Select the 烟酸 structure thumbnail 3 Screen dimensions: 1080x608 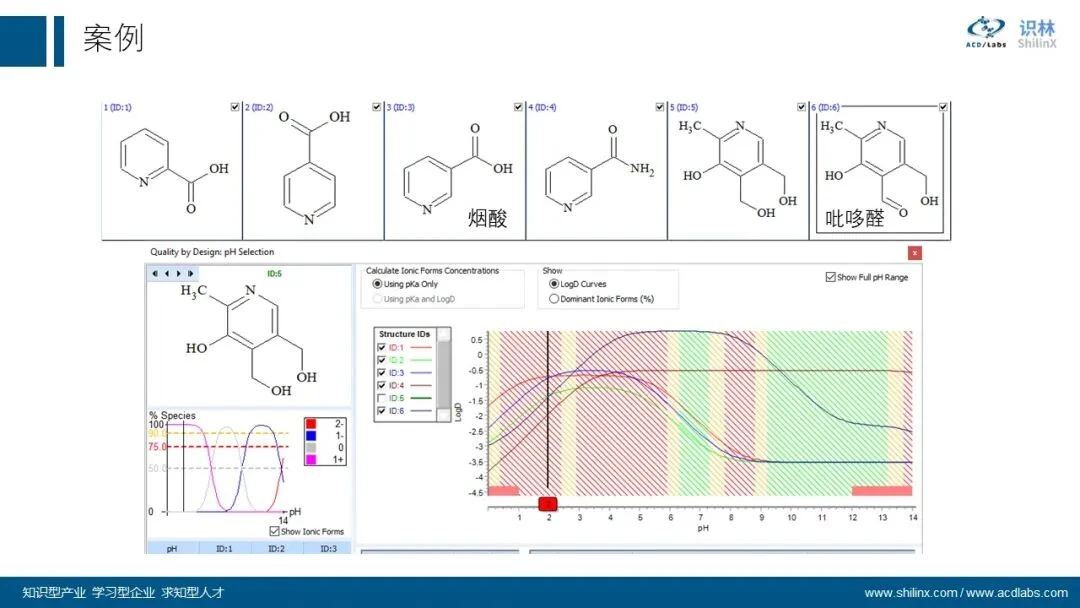(455, 171)
